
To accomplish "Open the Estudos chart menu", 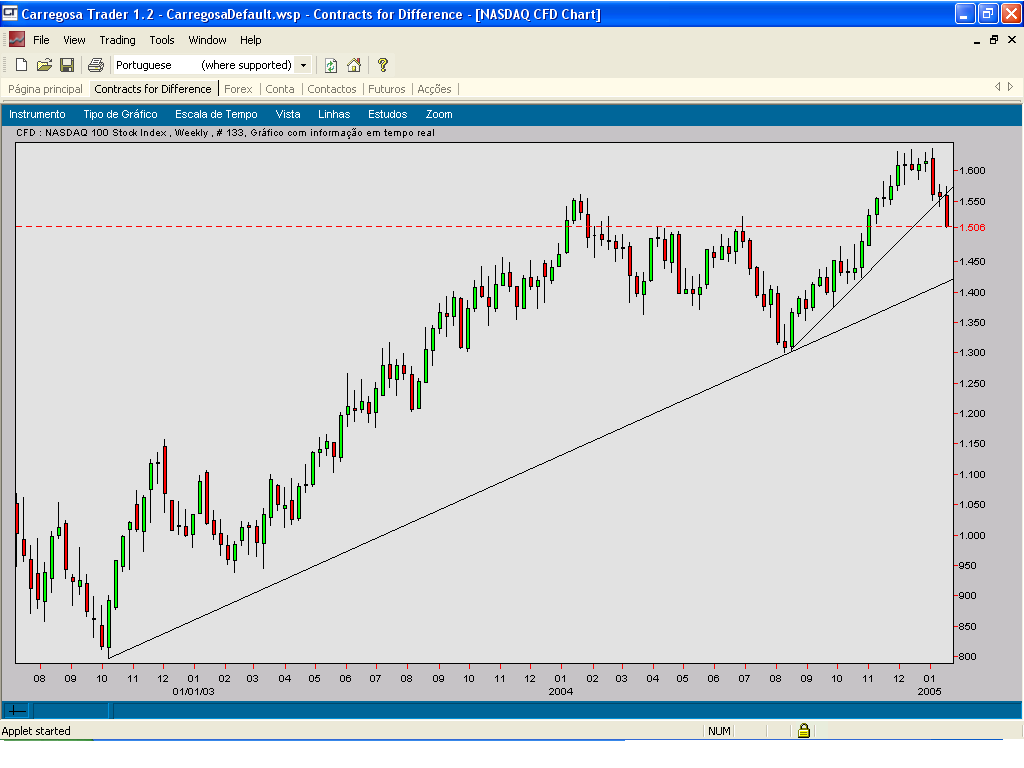I will coord(387,114).
